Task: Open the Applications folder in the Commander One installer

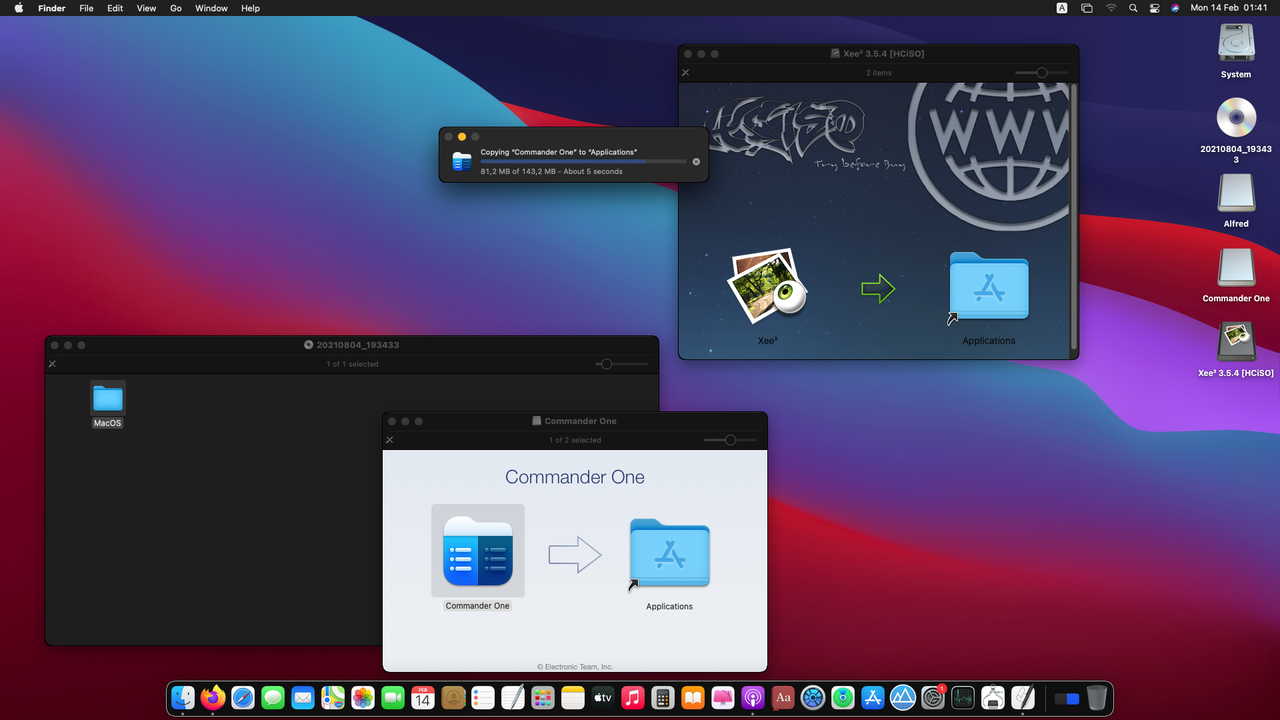Action: 668,554
